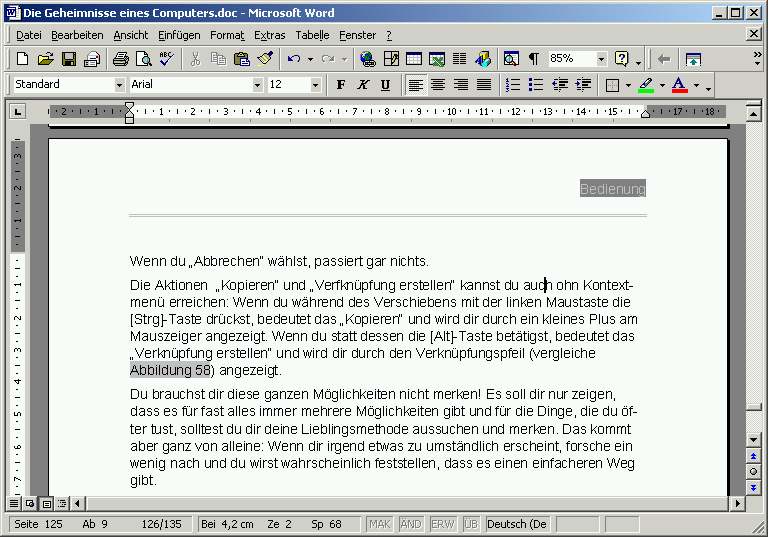Run the spelling and grammar check
Image resolution: width=768 pixels, height=537 pixels.
[166, 59]
